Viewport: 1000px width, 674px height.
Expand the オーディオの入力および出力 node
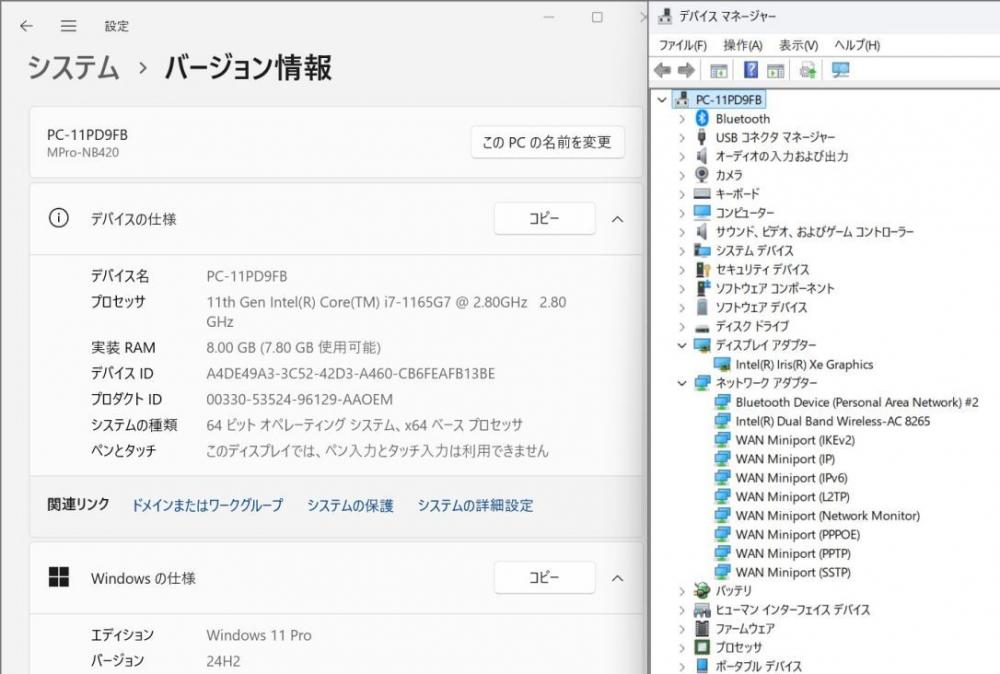click(x=682, y=156)
